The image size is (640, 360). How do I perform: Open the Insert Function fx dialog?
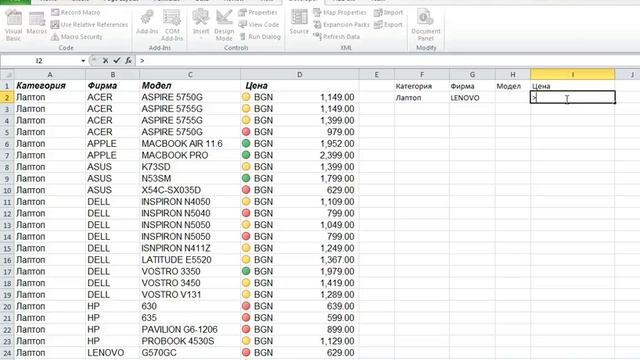coord(128,61)
